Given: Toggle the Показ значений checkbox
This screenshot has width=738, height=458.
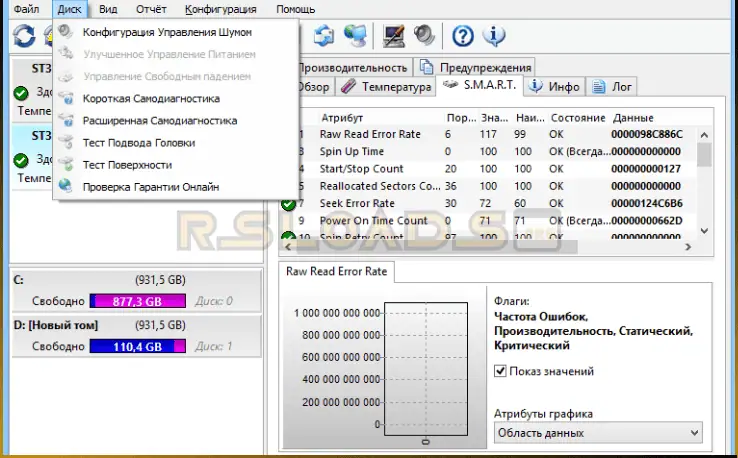Looking at the screenshot, I should click(501, 371).
